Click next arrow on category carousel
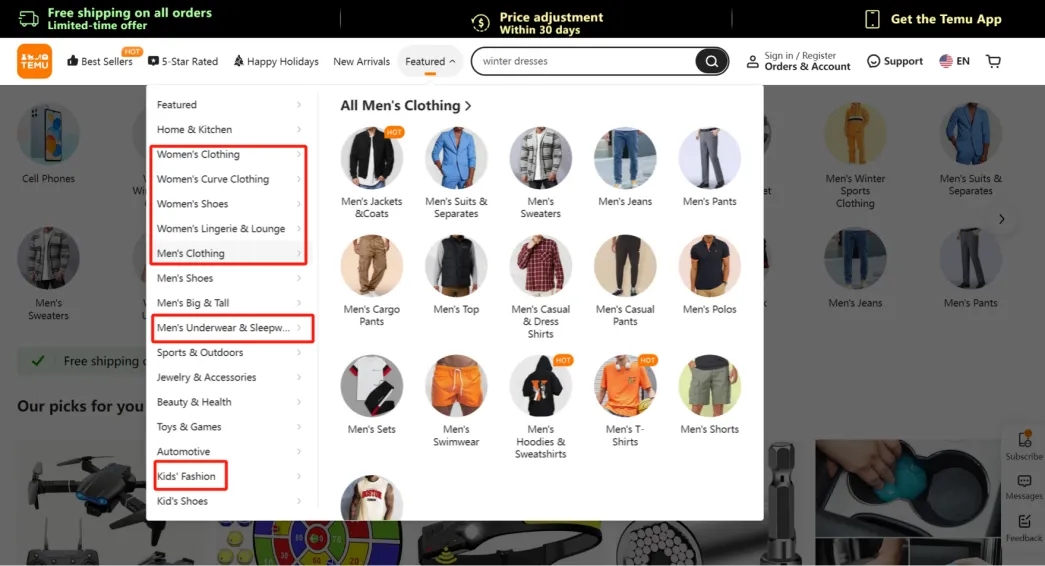Screen dimensions: 1045x566 [x=1001, y=219]
